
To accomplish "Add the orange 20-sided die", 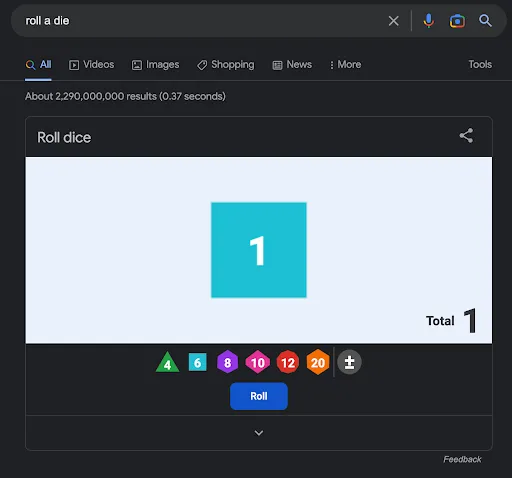I will [318, 362].
